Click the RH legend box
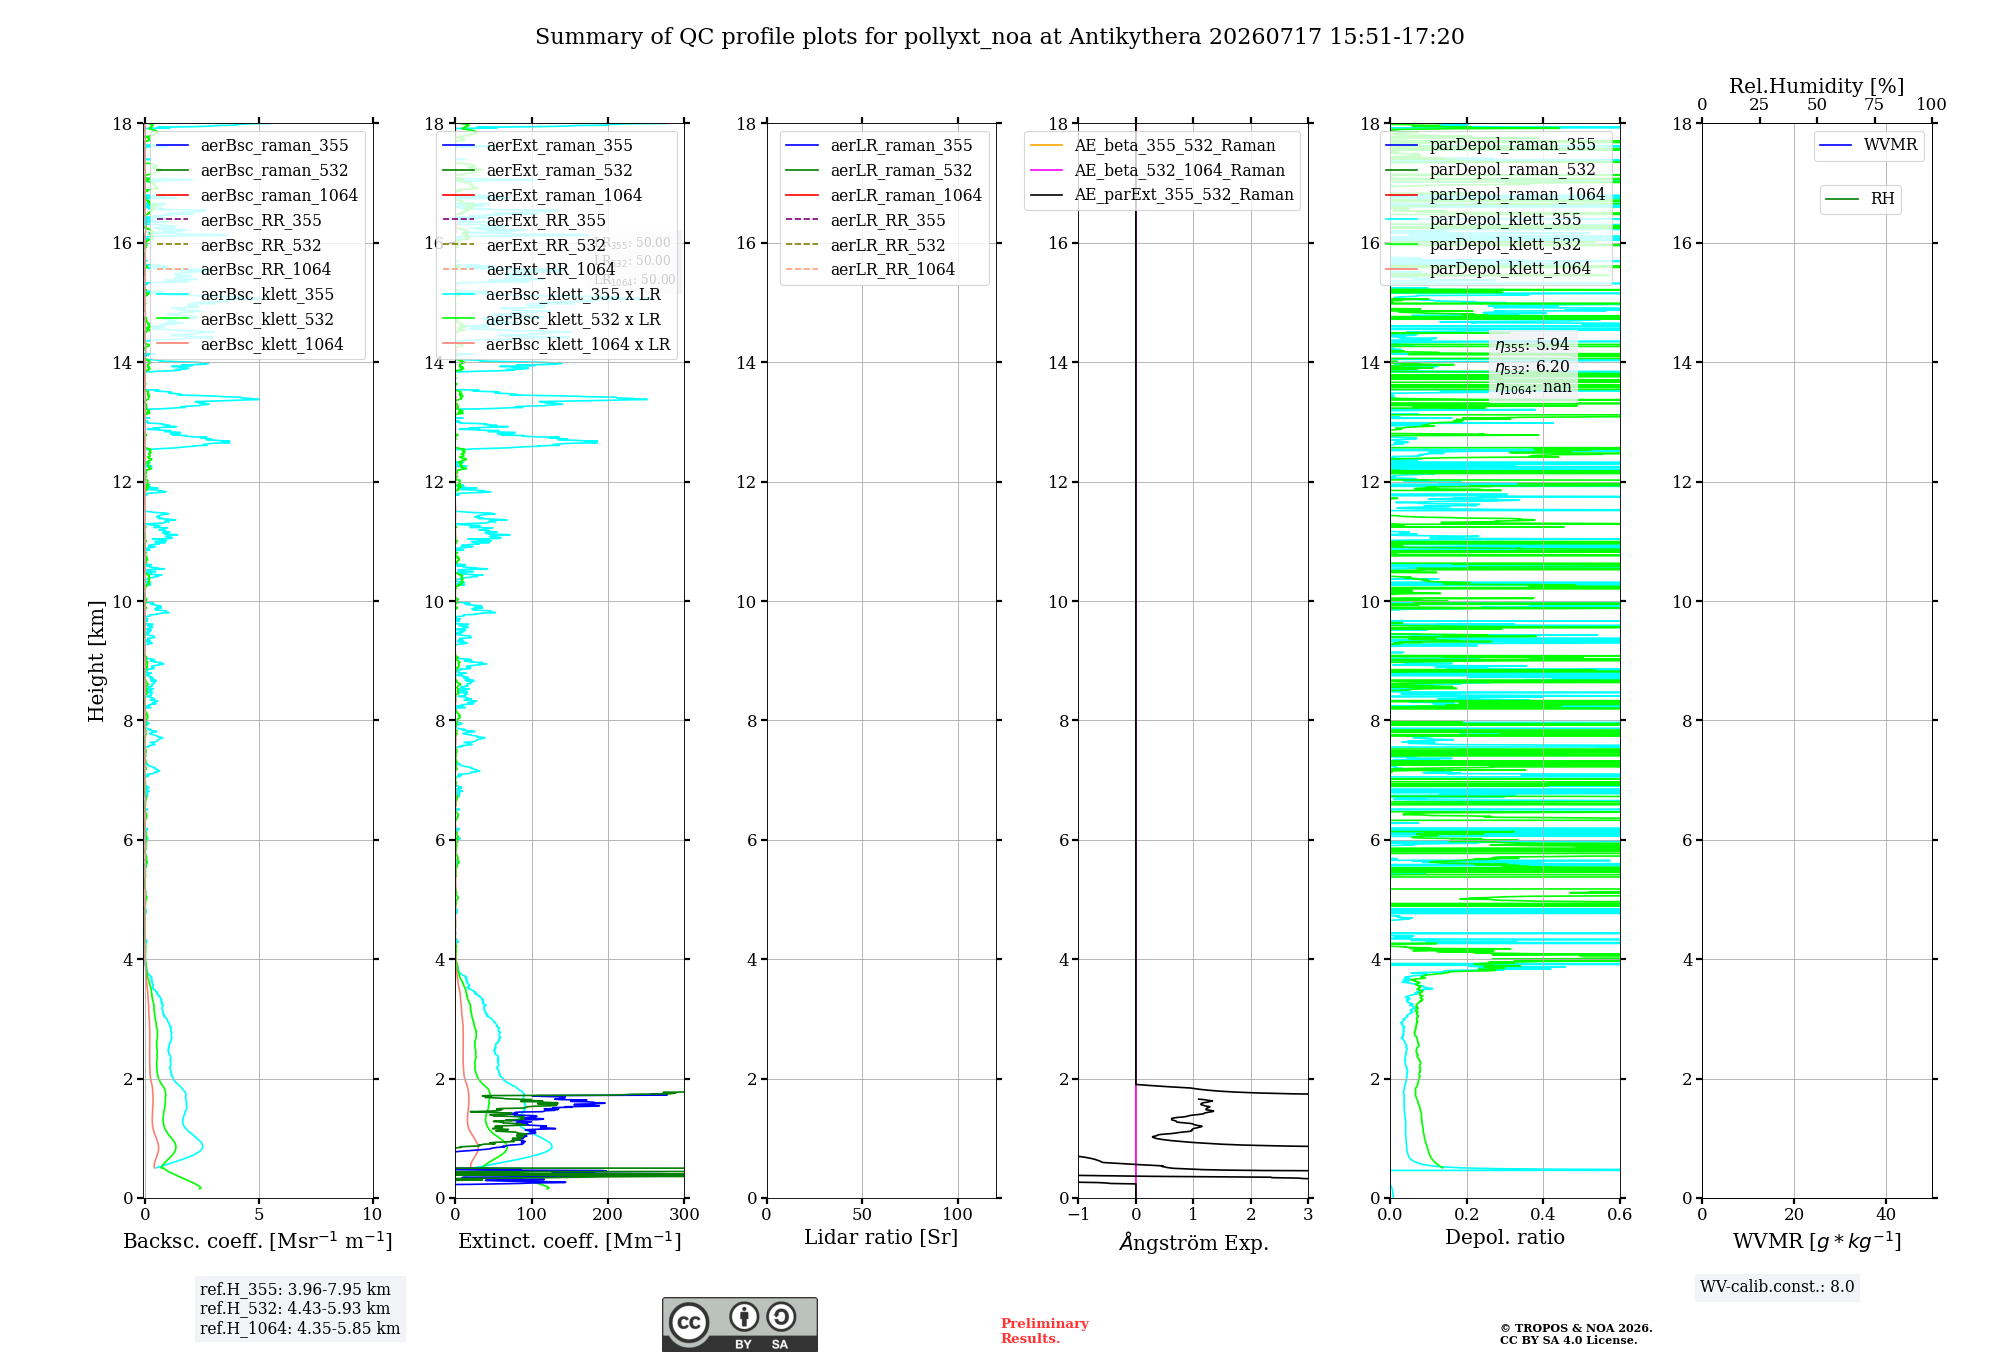 pos(1860,200)
